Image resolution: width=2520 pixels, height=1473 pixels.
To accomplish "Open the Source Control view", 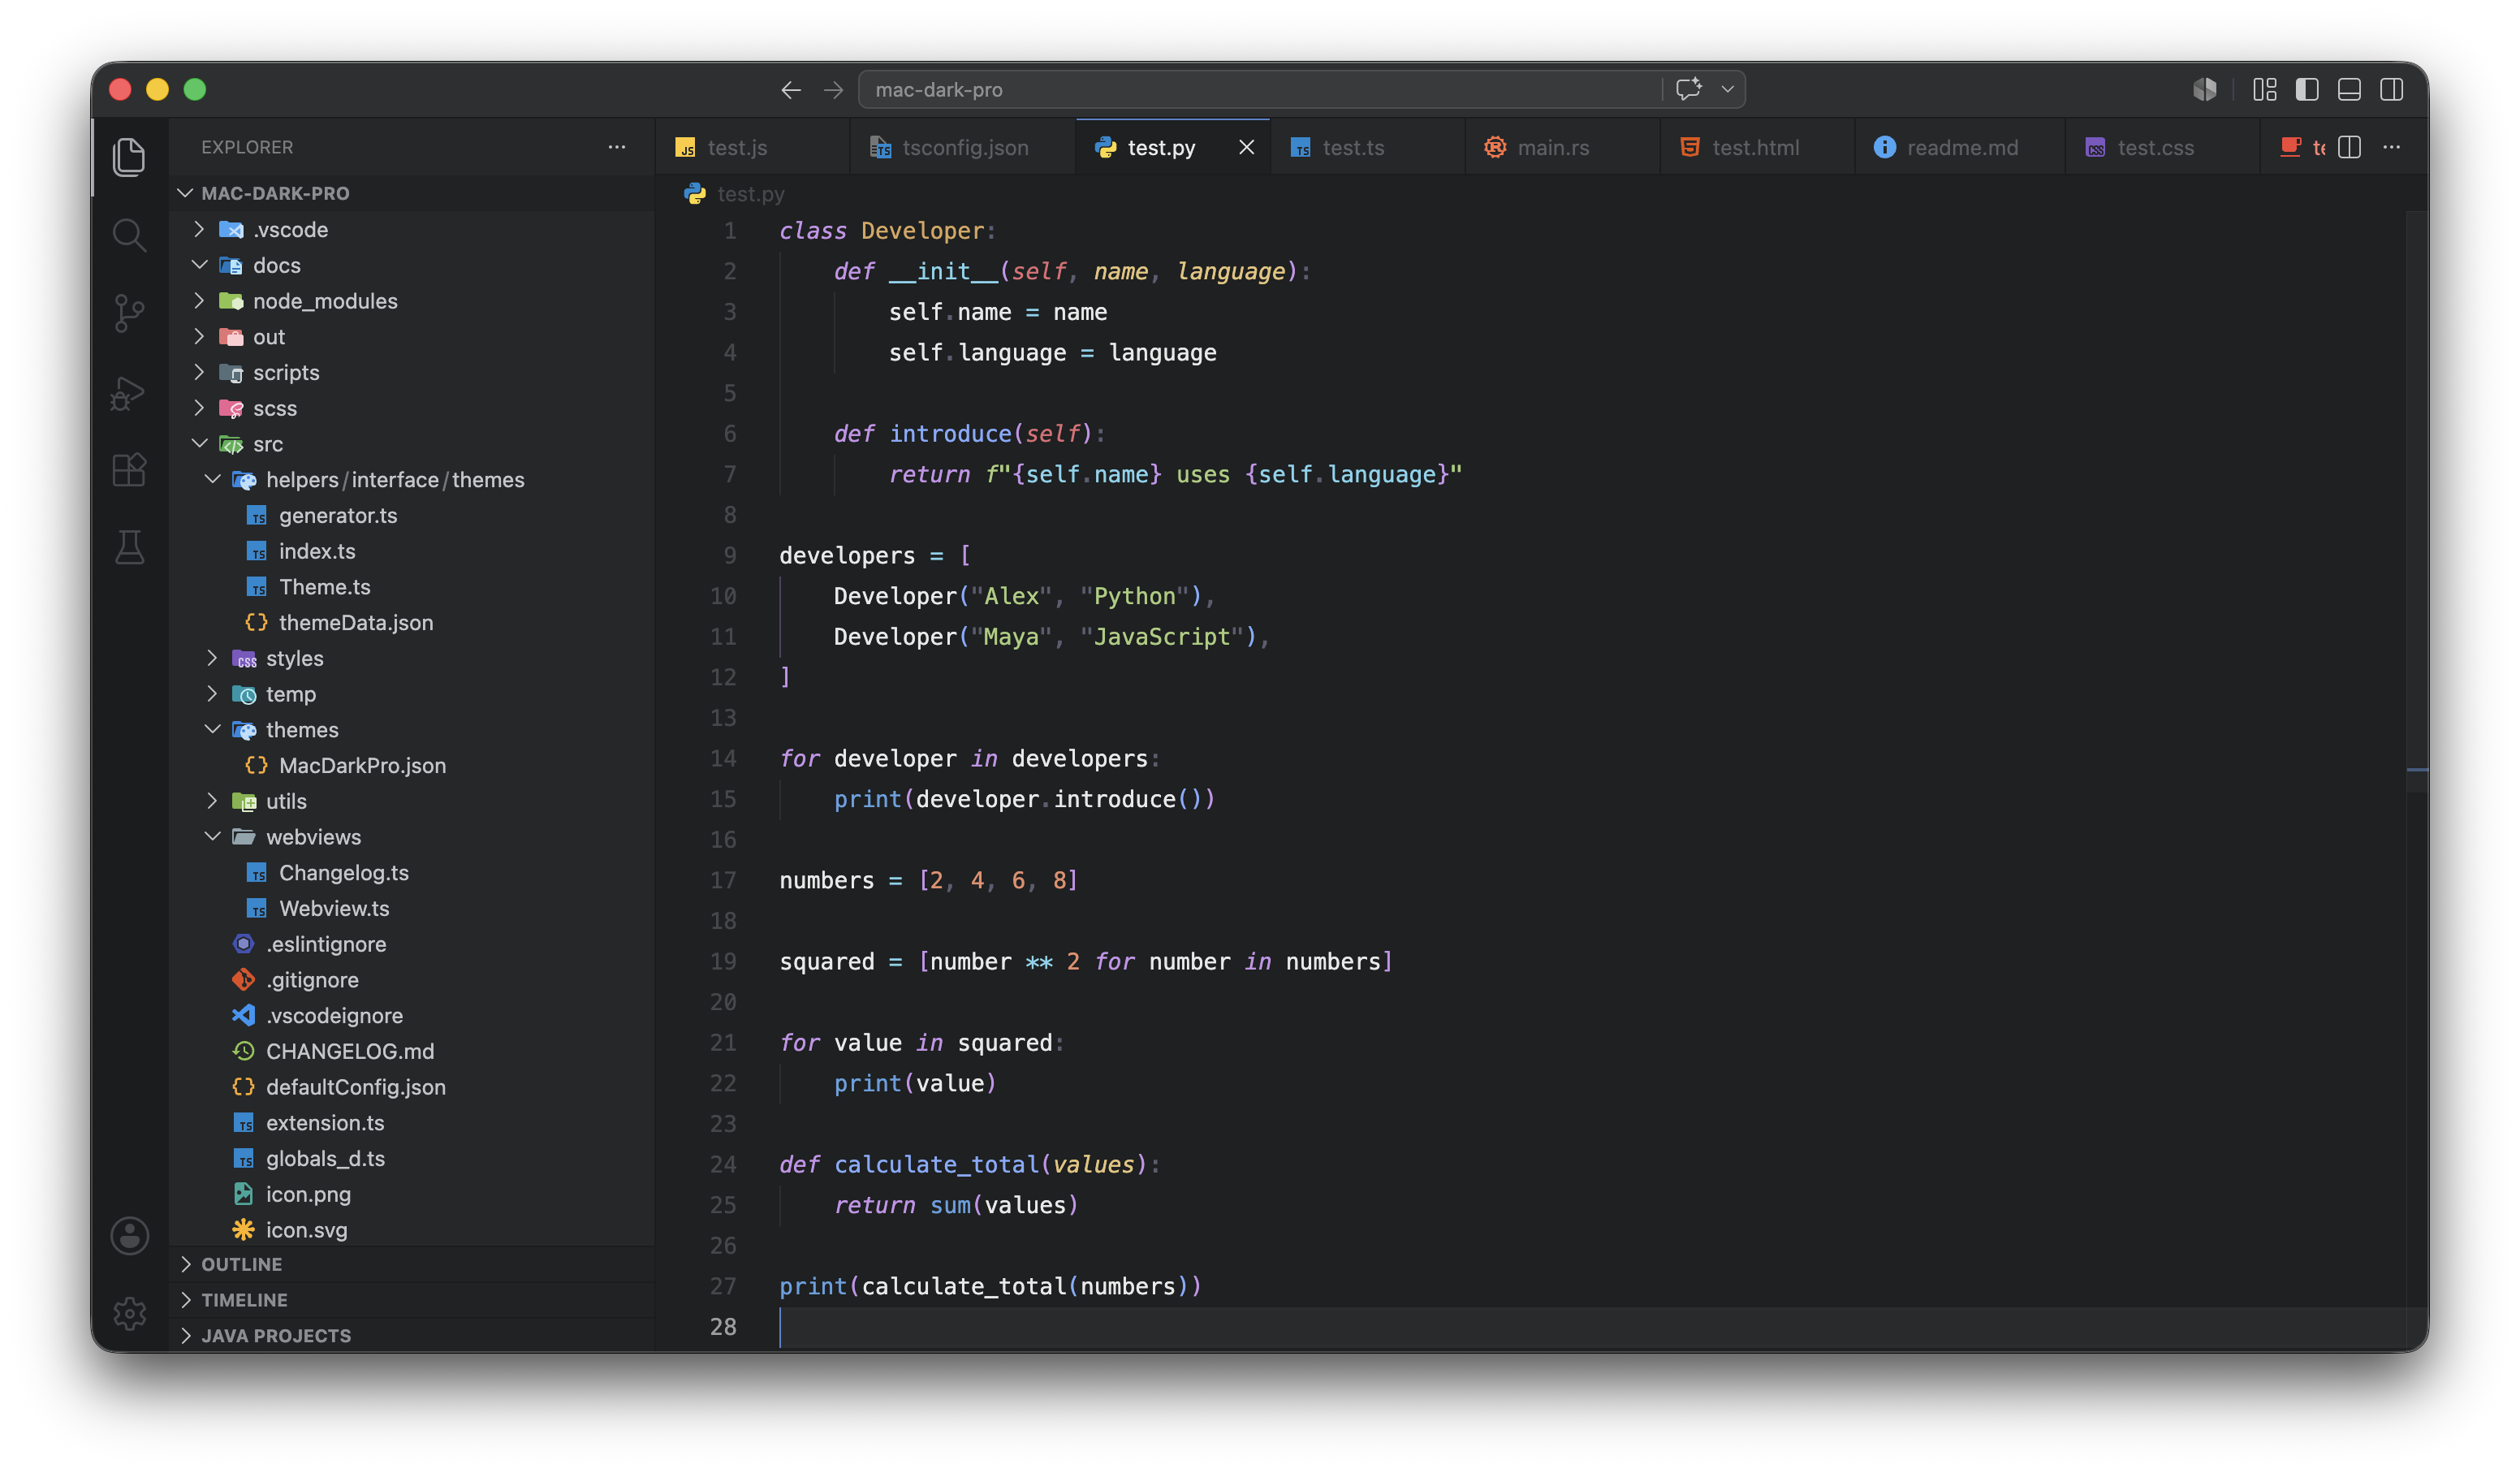I will [x=129, y=313].
